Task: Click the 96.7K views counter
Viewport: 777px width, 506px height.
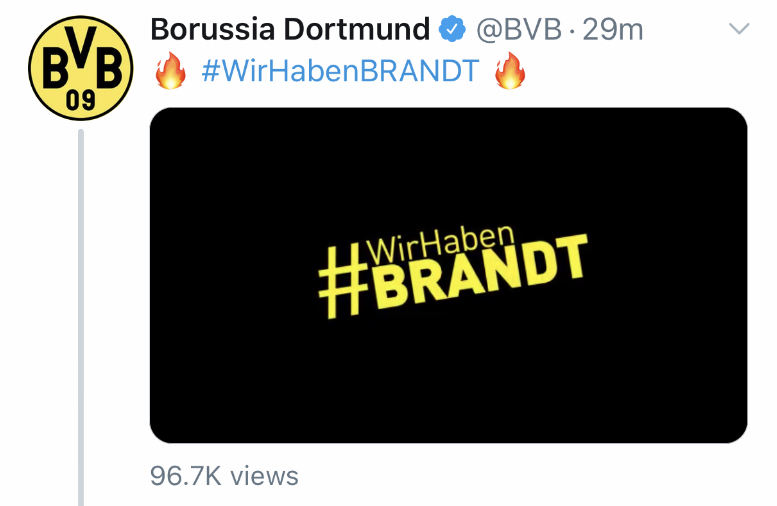Action: click(224, 476)
